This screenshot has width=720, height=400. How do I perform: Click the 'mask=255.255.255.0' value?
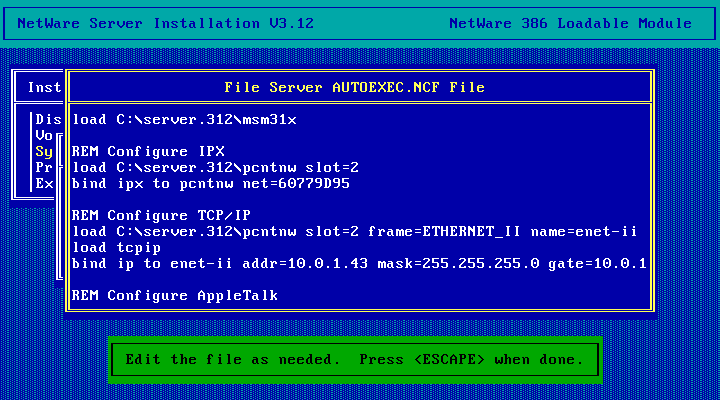click(458, 264)
